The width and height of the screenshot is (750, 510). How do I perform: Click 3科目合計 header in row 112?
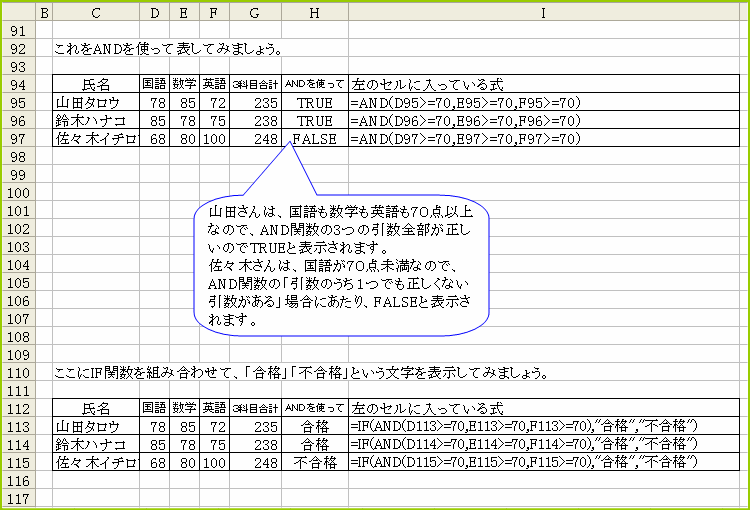[x=255, y=409]
